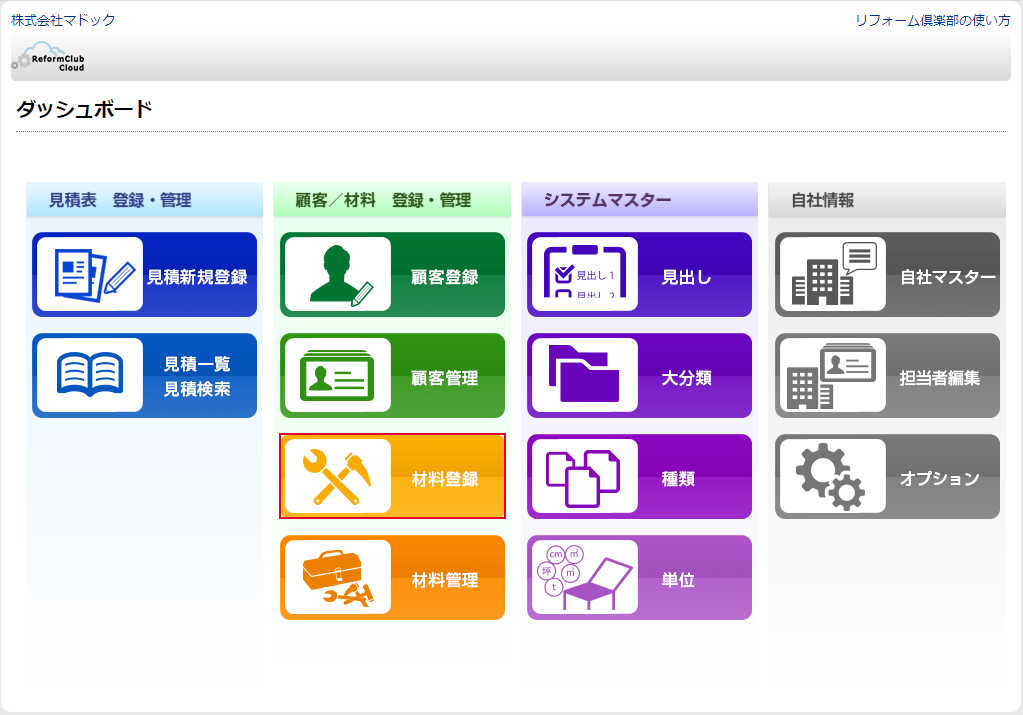1023x715 pixels.
Task: Click the open book estimate list icon
Action: click(x=90, y=375)
